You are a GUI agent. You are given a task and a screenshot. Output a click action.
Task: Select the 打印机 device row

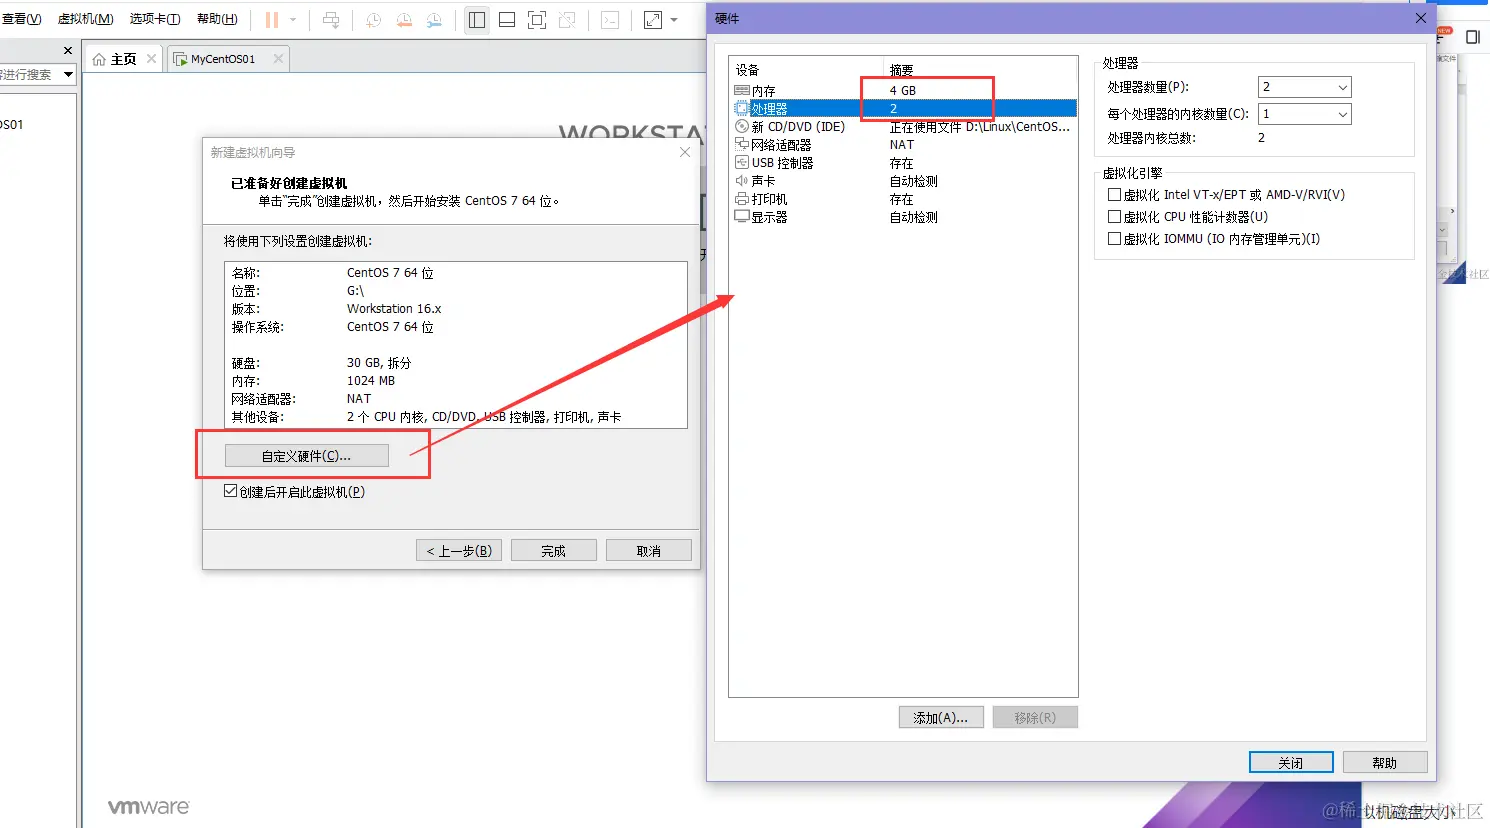904,199
